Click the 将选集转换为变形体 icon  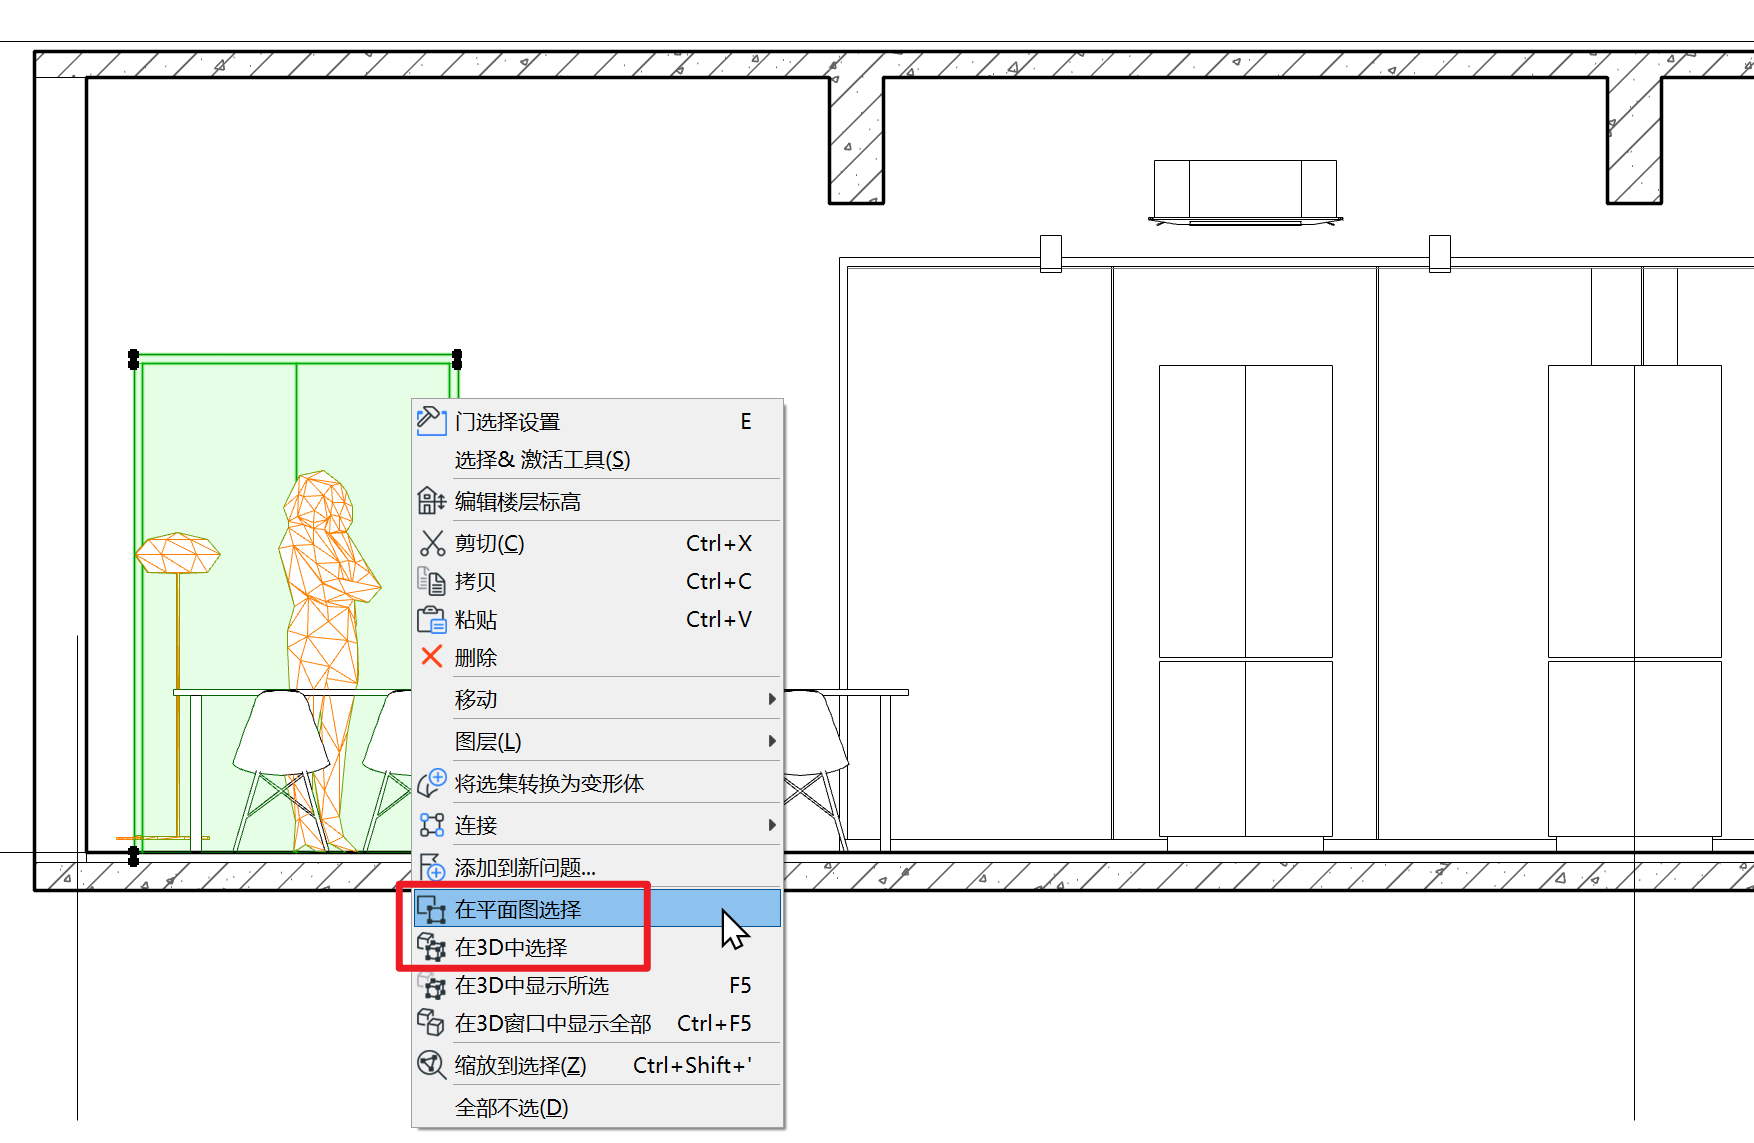431,782
